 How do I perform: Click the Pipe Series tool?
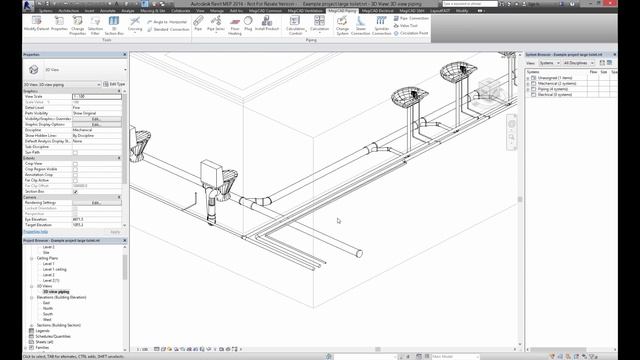(x=216, y=23)
